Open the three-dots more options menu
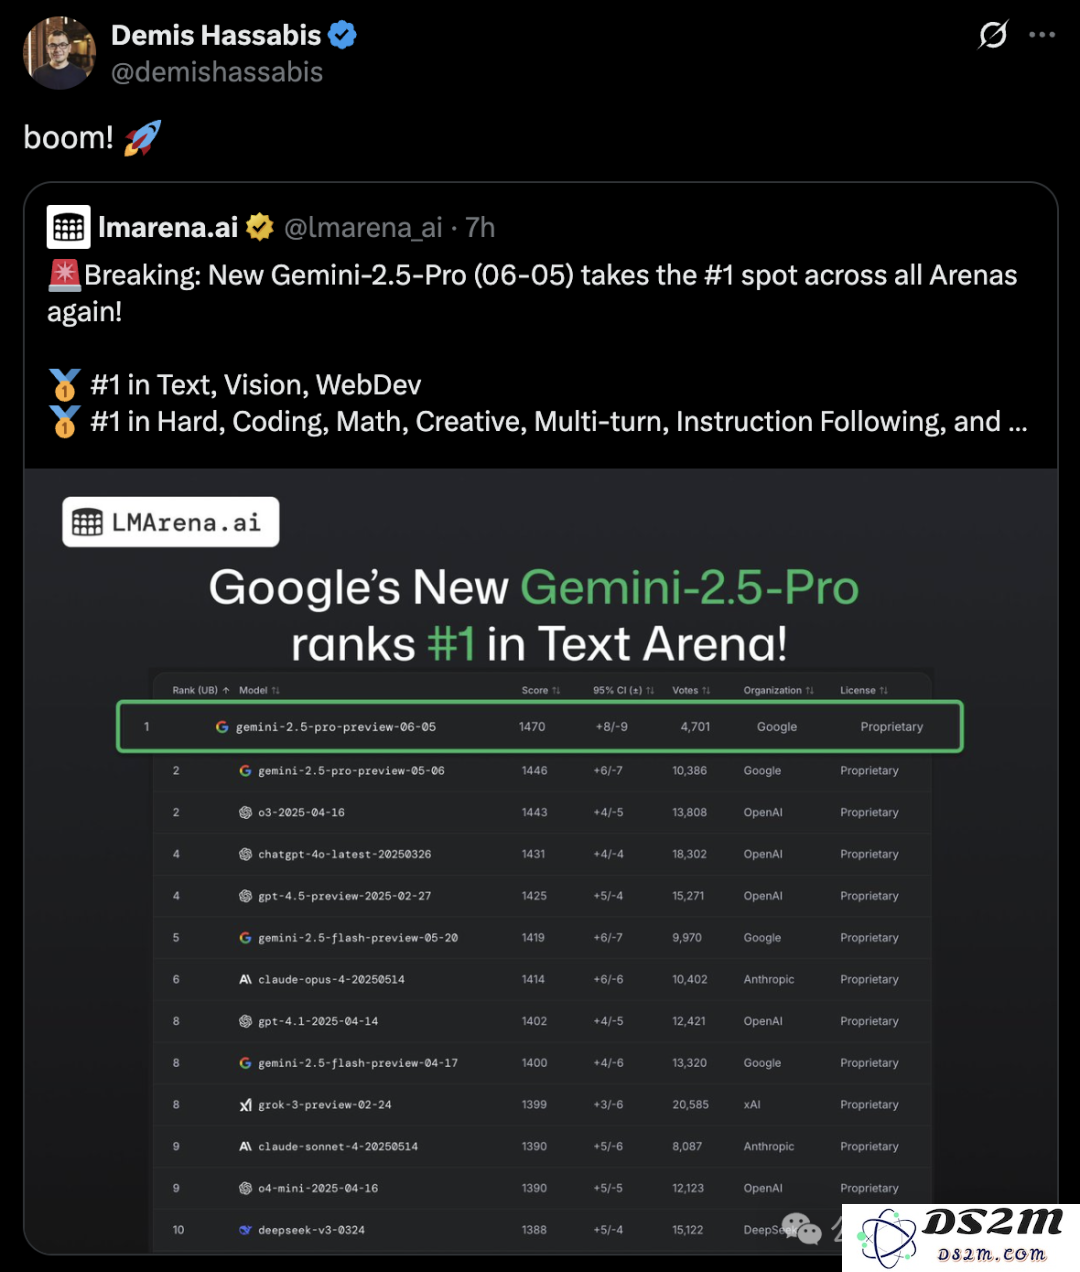The image size is (1080, 1272). 1042,35
